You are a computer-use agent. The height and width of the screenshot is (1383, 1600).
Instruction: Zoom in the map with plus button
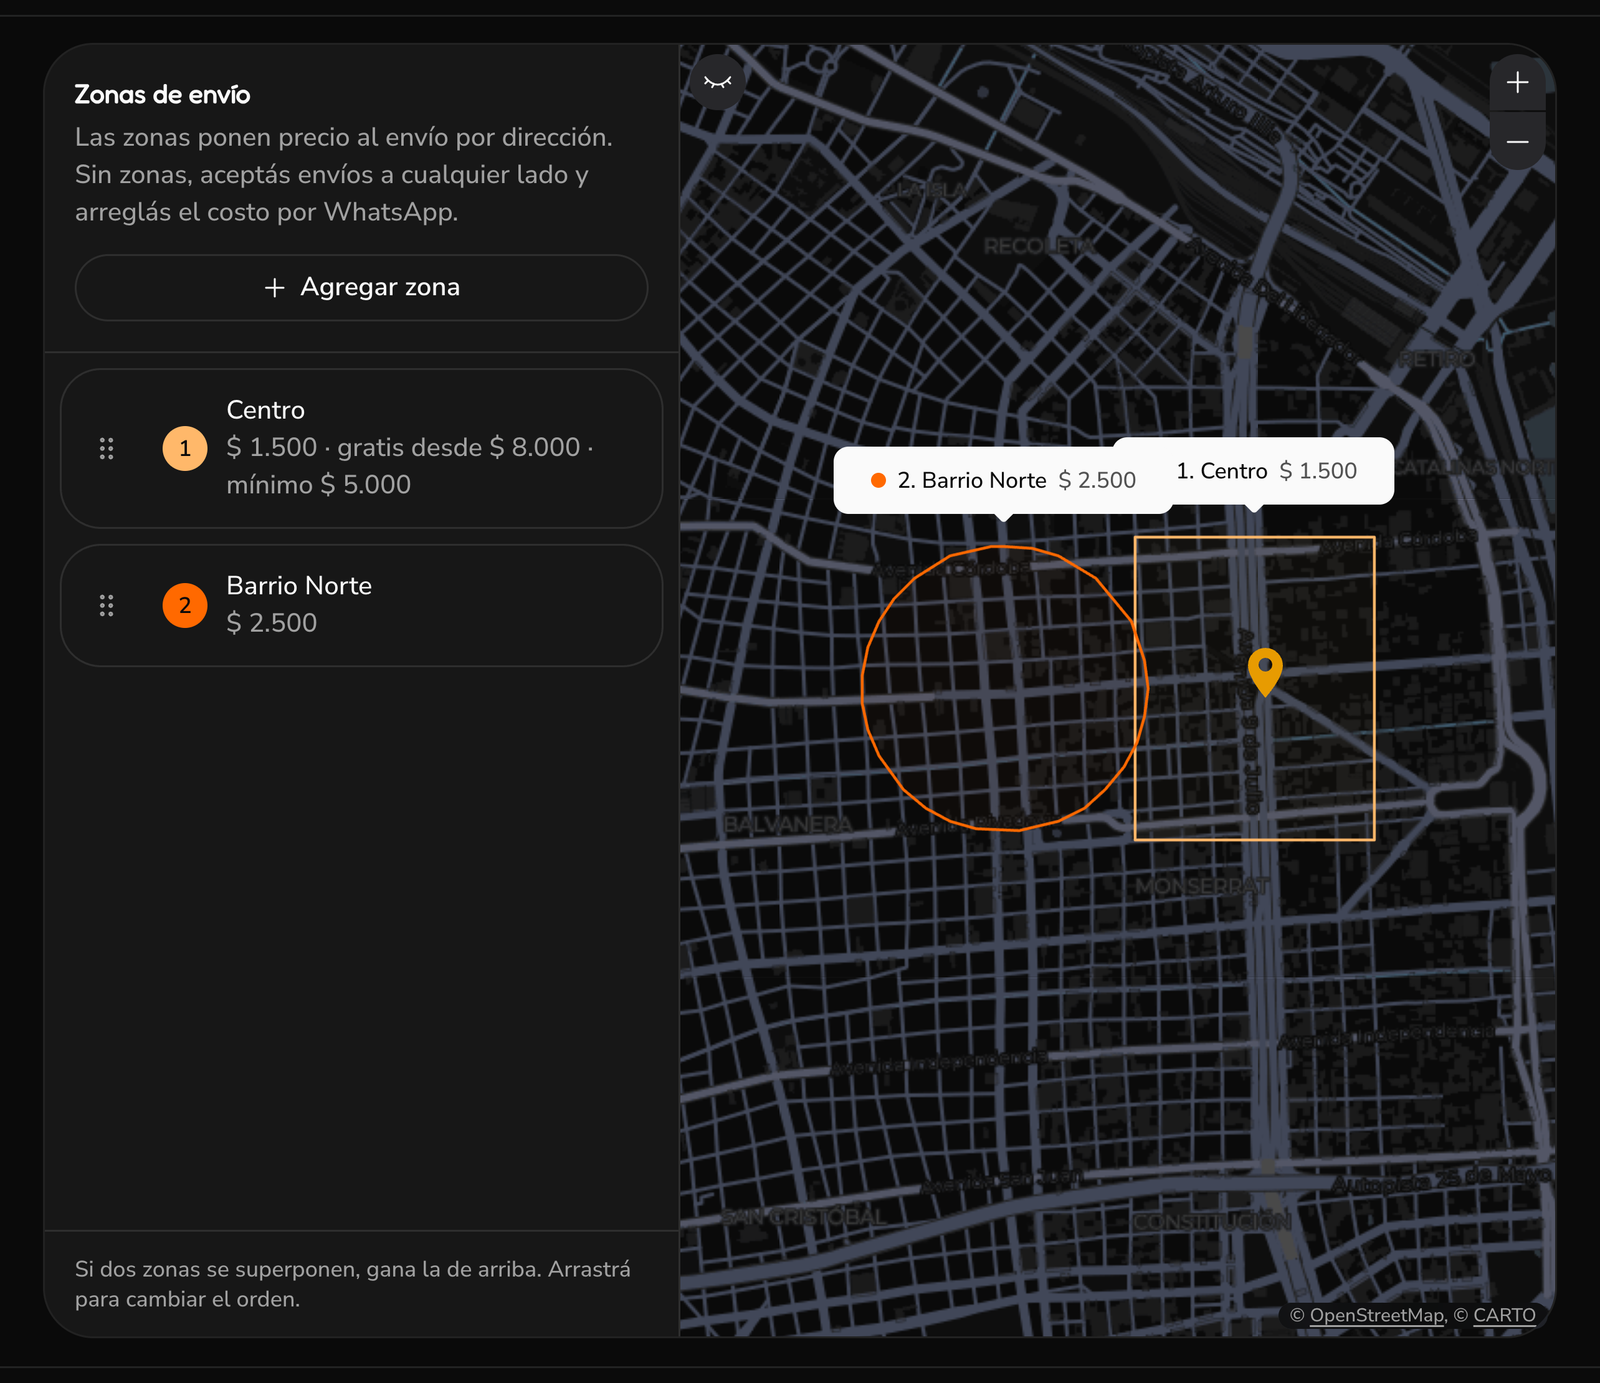[1517, 82]
